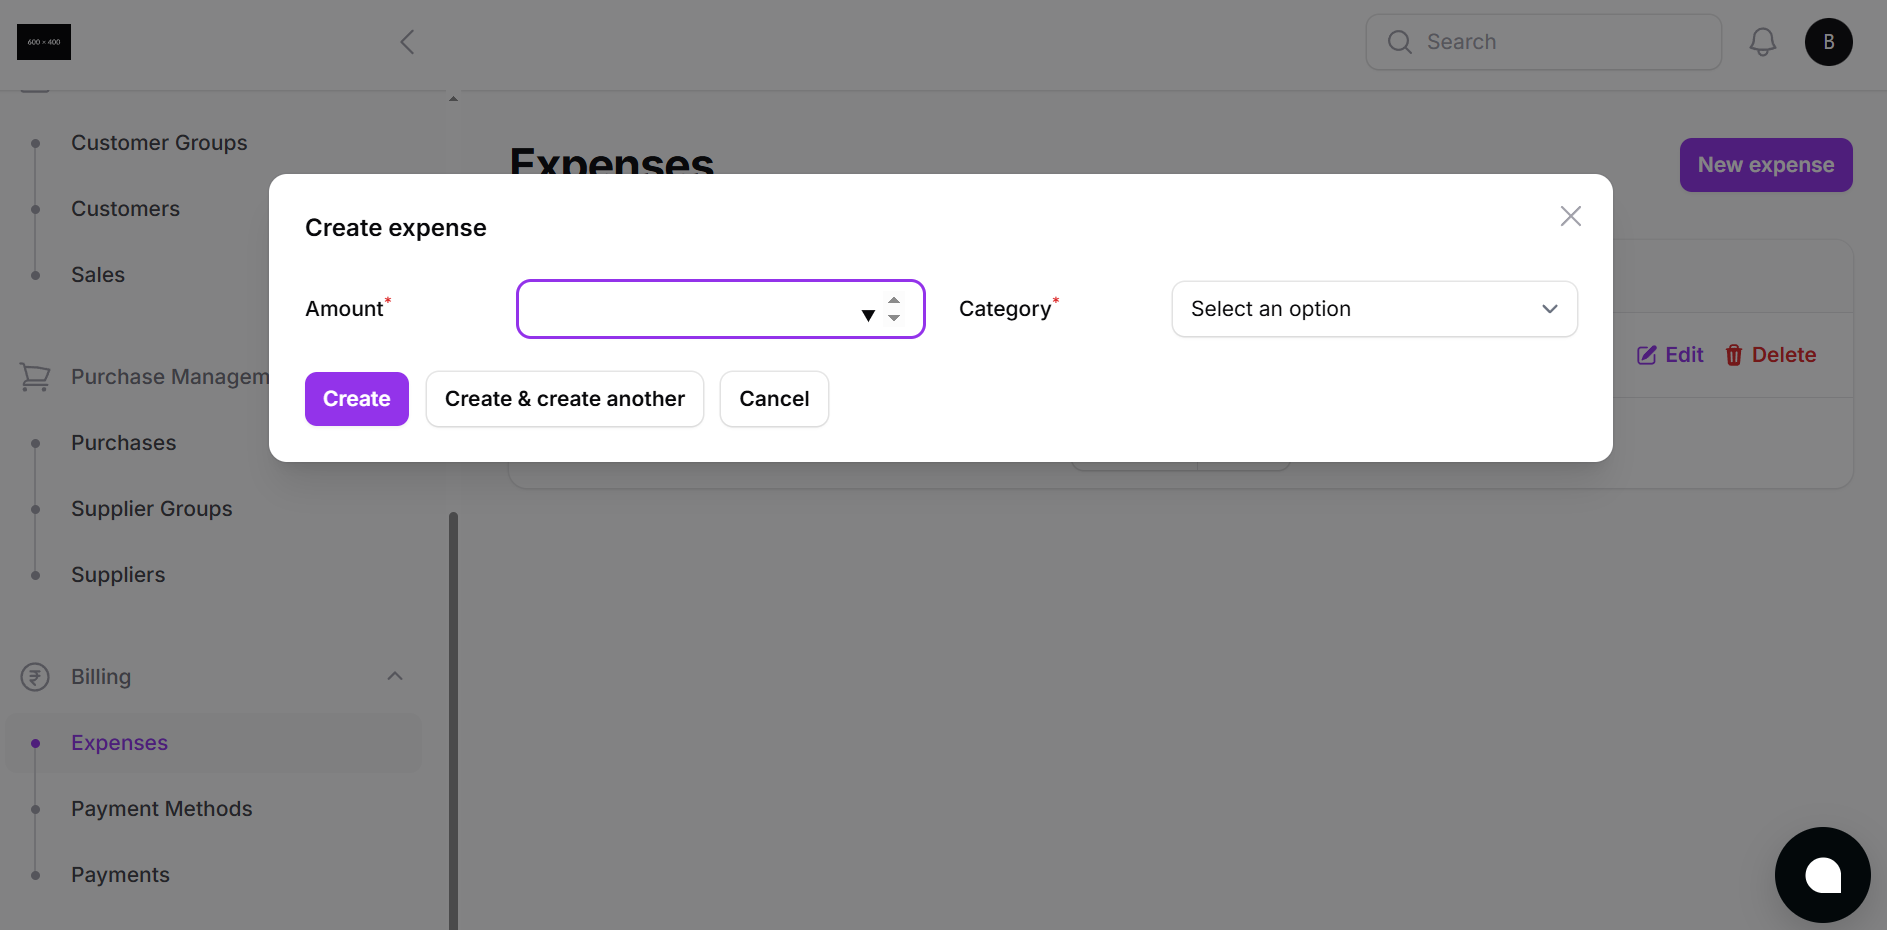This screenshot has height=930, width=1887.
Task: Open the notifications bell
Action: pyautogui.click(x=1762, y=42)
